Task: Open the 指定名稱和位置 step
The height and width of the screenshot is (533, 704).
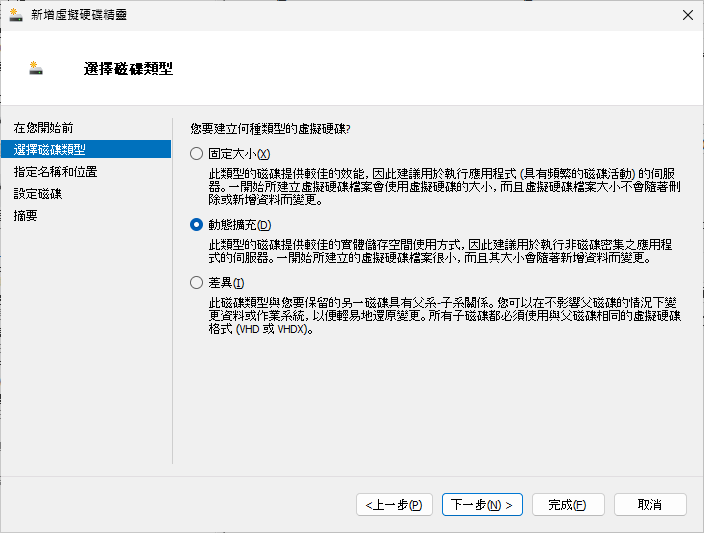Action: (x=55, y=172)
